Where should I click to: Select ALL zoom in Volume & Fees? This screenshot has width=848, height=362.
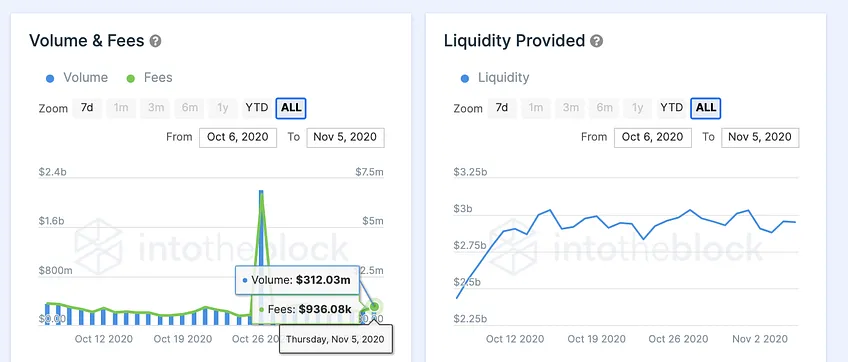pyautogui.click(x=291, y=108)
